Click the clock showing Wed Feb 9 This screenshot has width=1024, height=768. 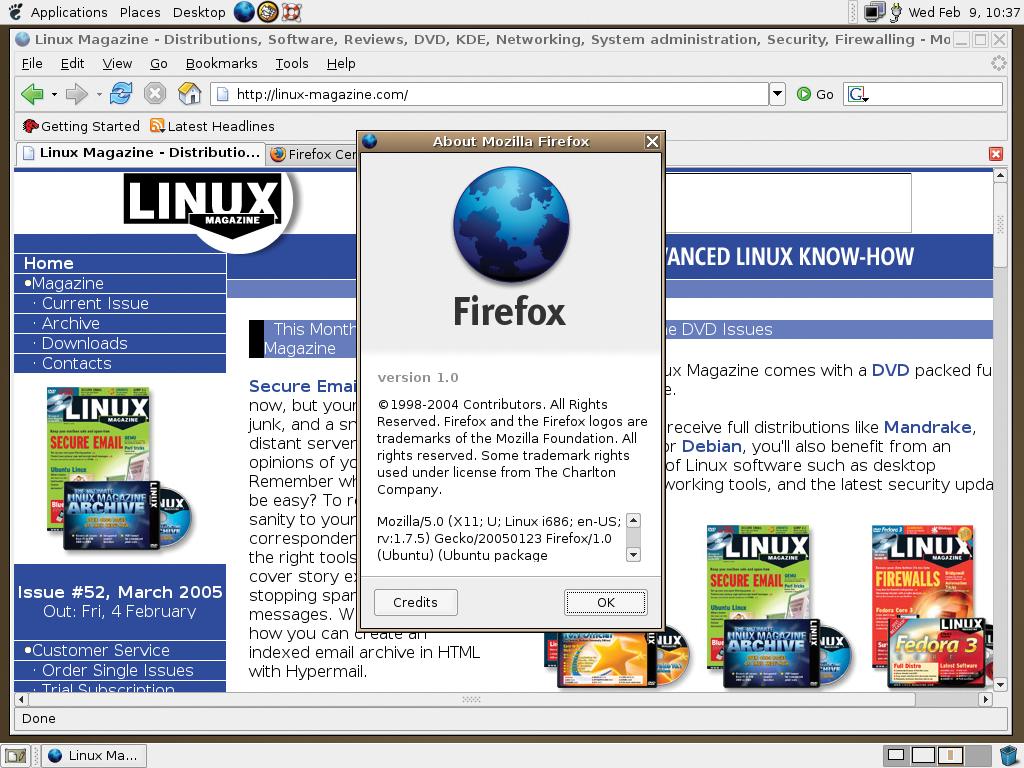click(963, 12)
